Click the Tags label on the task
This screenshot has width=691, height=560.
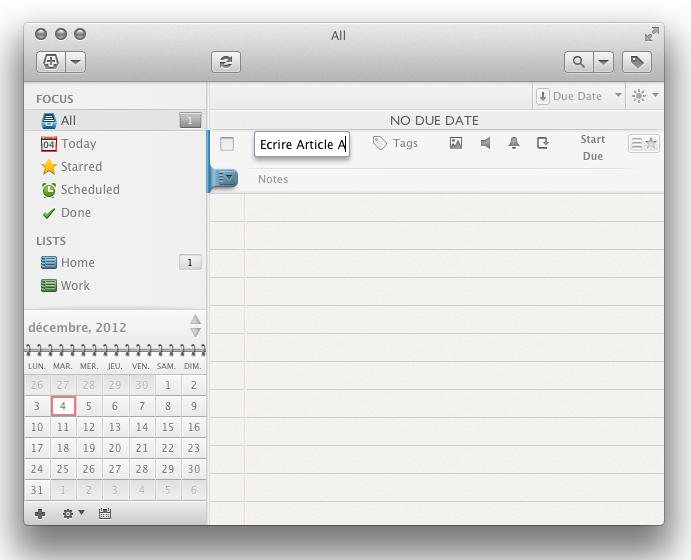[405, 143]
